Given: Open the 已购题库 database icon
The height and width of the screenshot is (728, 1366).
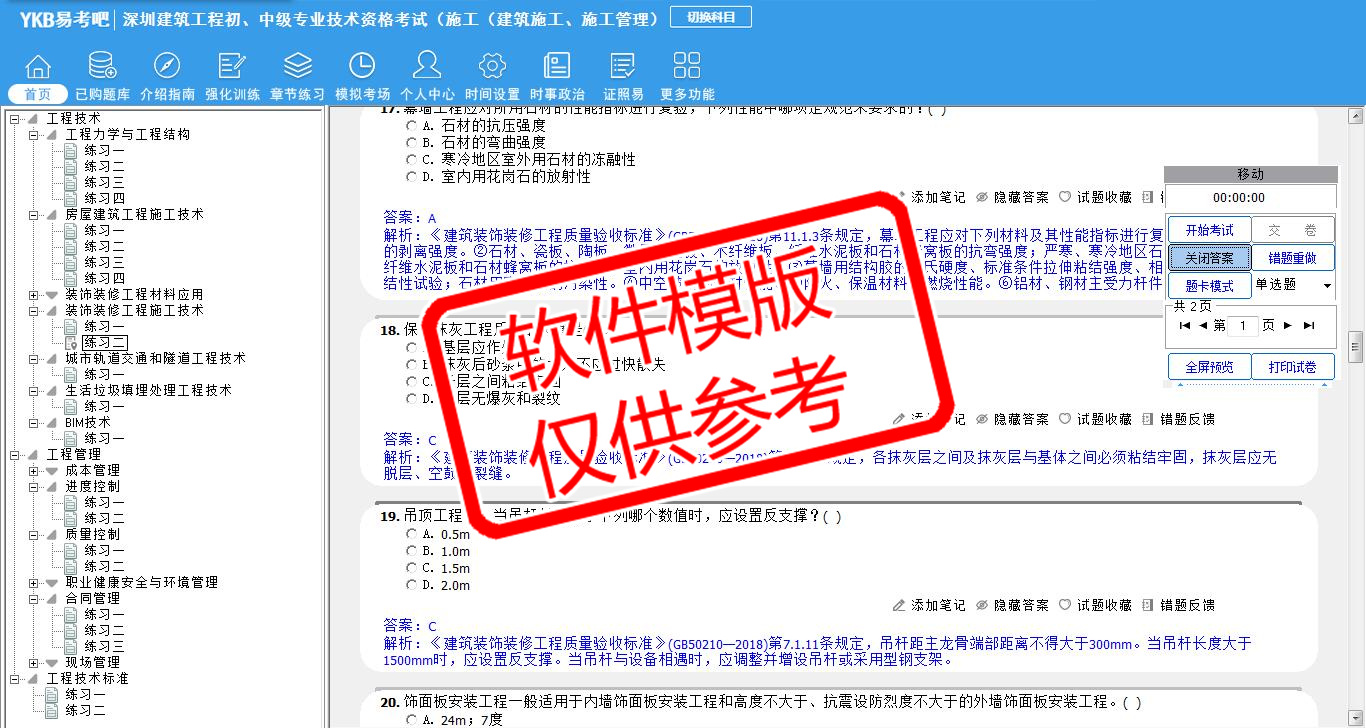Looking at the screenshot, I should [x=102, y=66].
